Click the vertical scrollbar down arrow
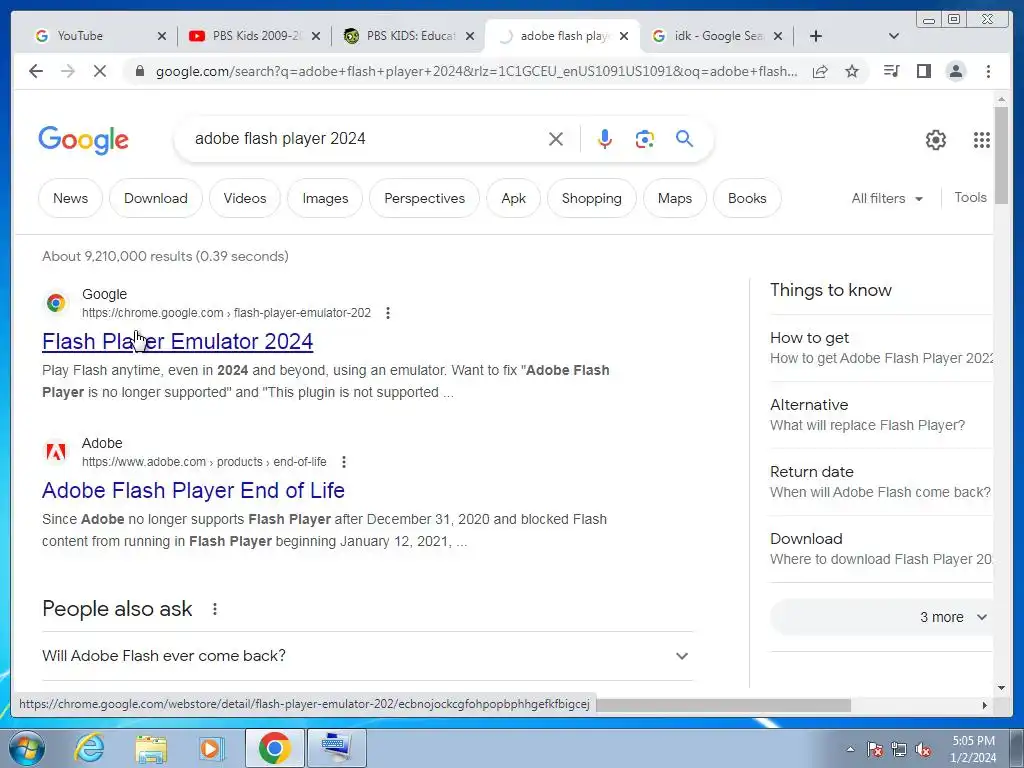 pyautogui.click(x=1001, y=688)
